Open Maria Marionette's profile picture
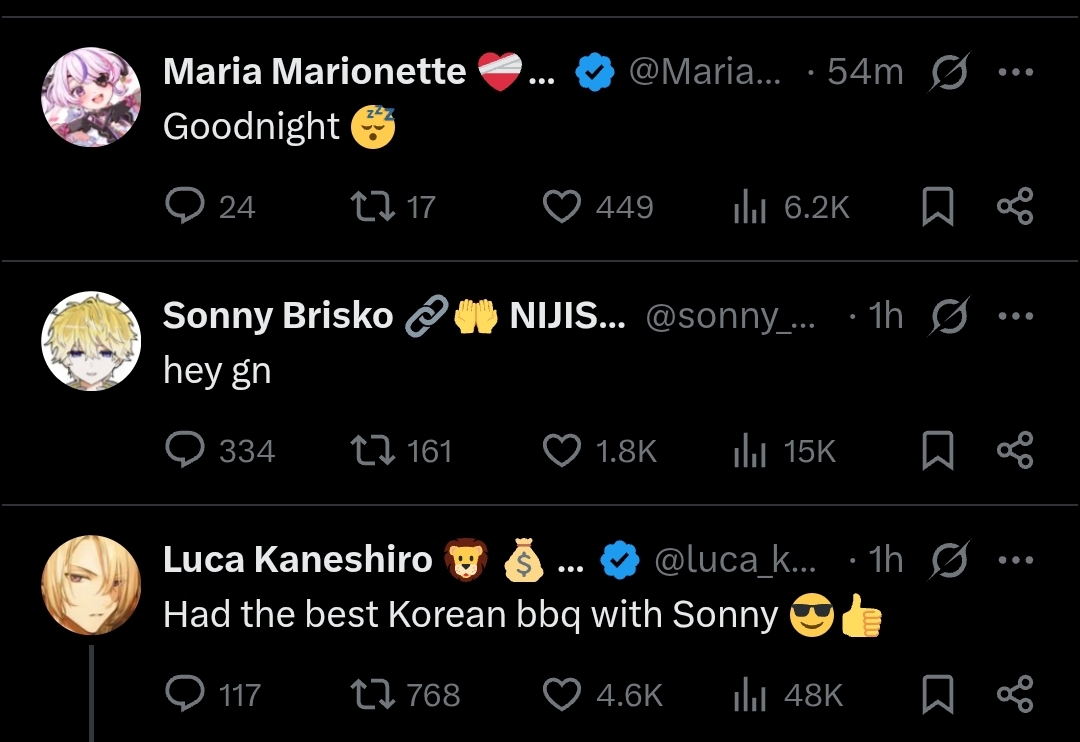The height and width of the screenshot is (742, 1080). coord(91,97)
